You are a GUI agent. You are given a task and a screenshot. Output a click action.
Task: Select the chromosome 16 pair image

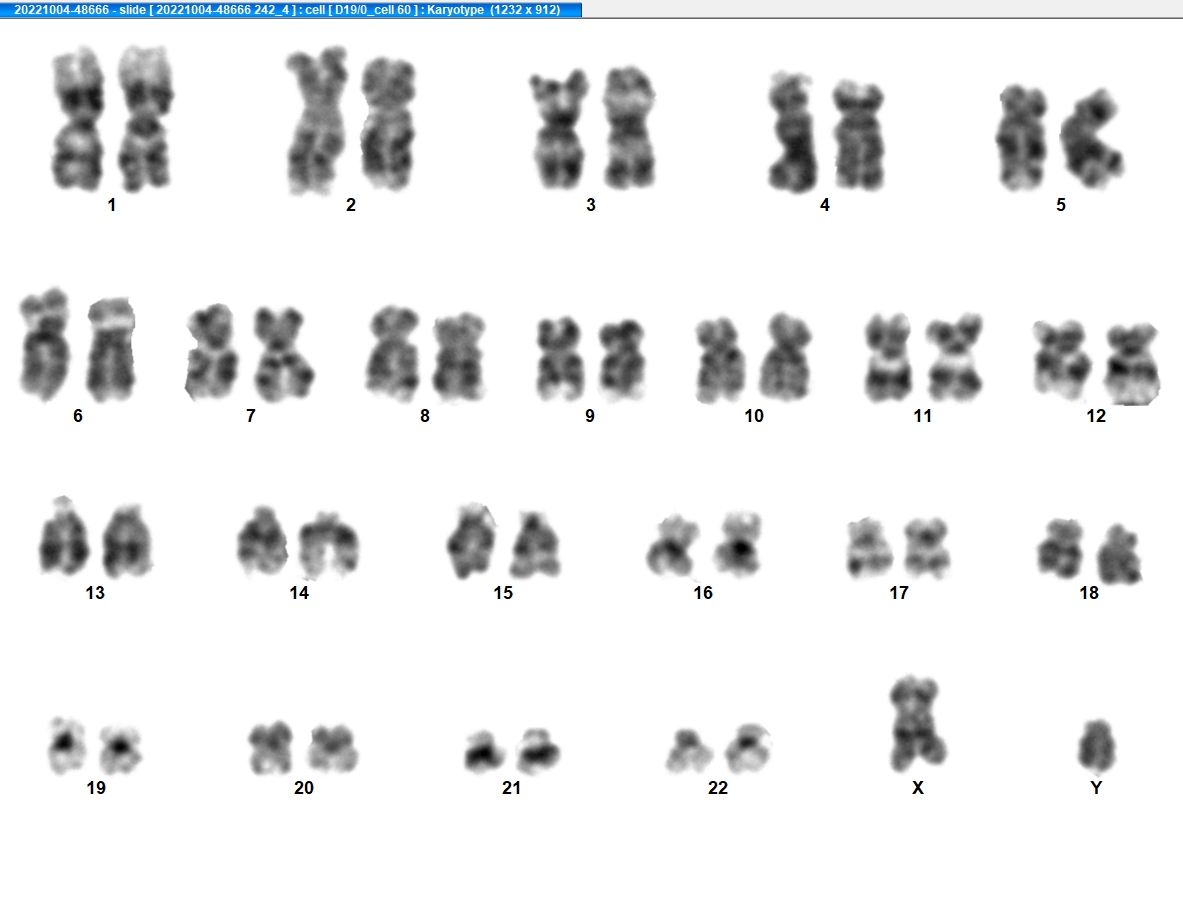[x=704, y=545]
